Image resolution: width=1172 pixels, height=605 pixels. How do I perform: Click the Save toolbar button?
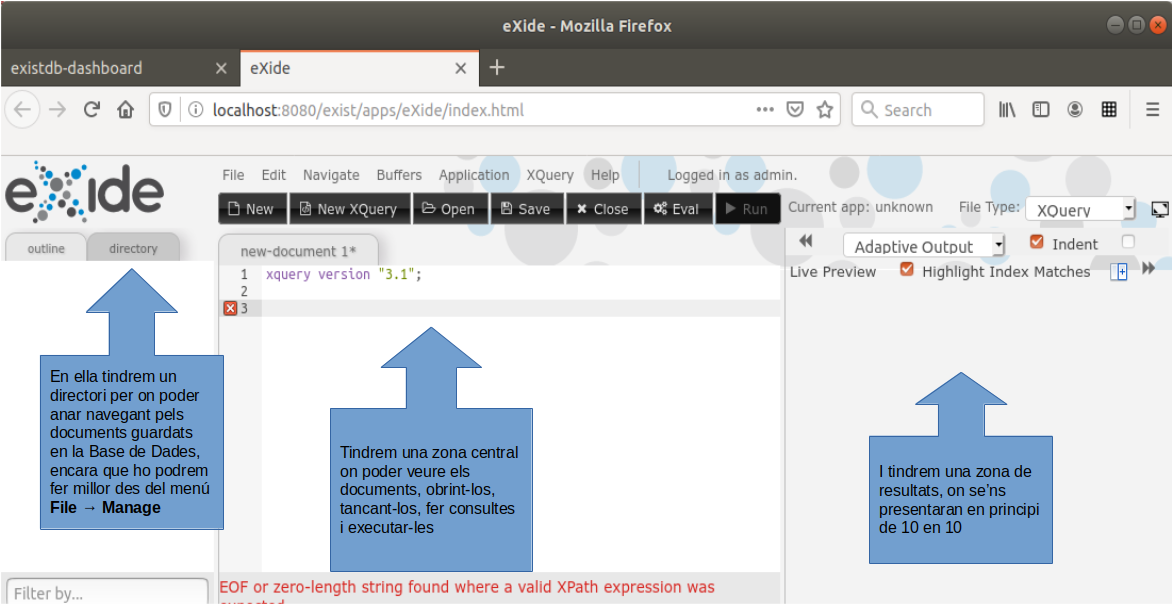(x=526, y=209)
